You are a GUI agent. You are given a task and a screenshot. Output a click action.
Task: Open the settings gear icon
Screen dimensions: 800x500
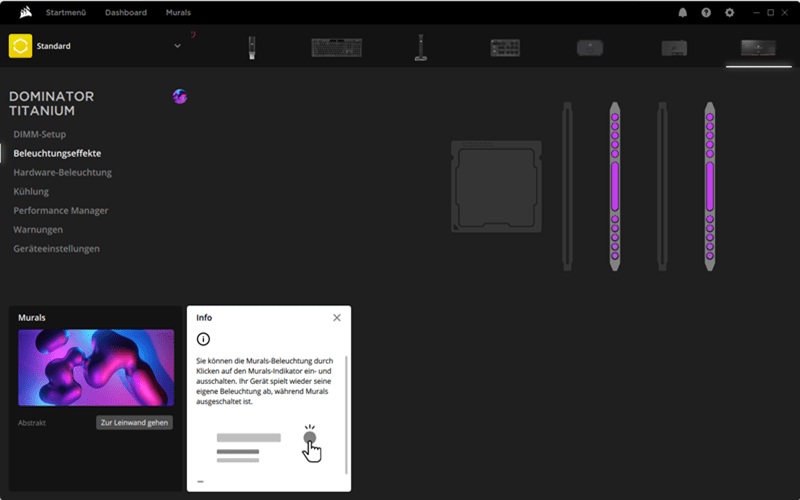point(730,13)
